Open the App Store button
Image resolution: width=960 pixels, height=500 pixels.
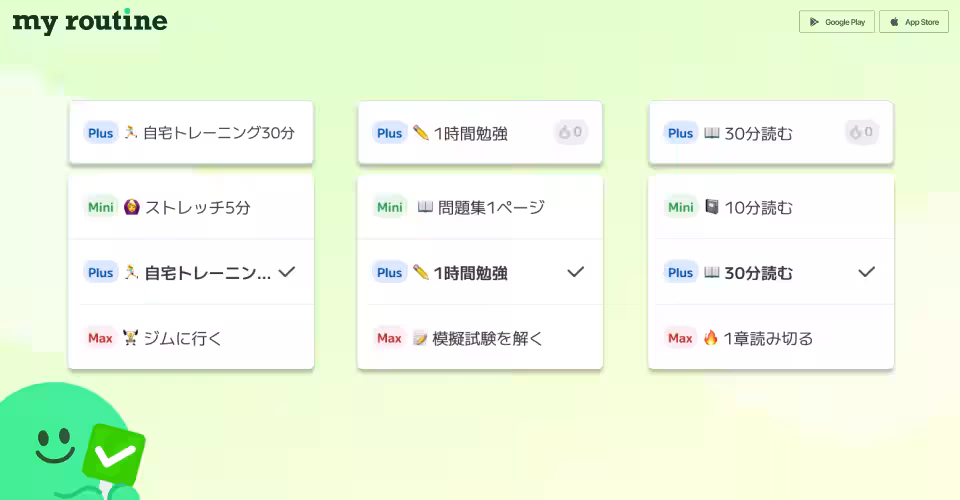(x=913, y=22)
